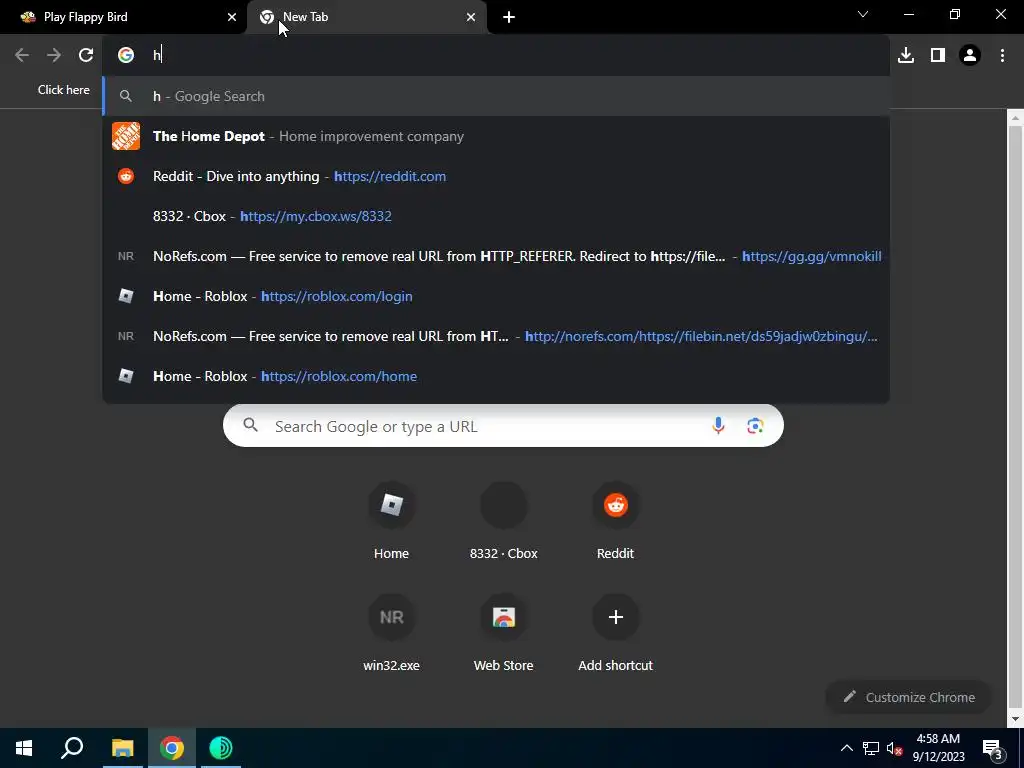Switch to the Play Flappy Bird tab
The width and height of the screenshot is (1024, 768).
coord(122,17)
